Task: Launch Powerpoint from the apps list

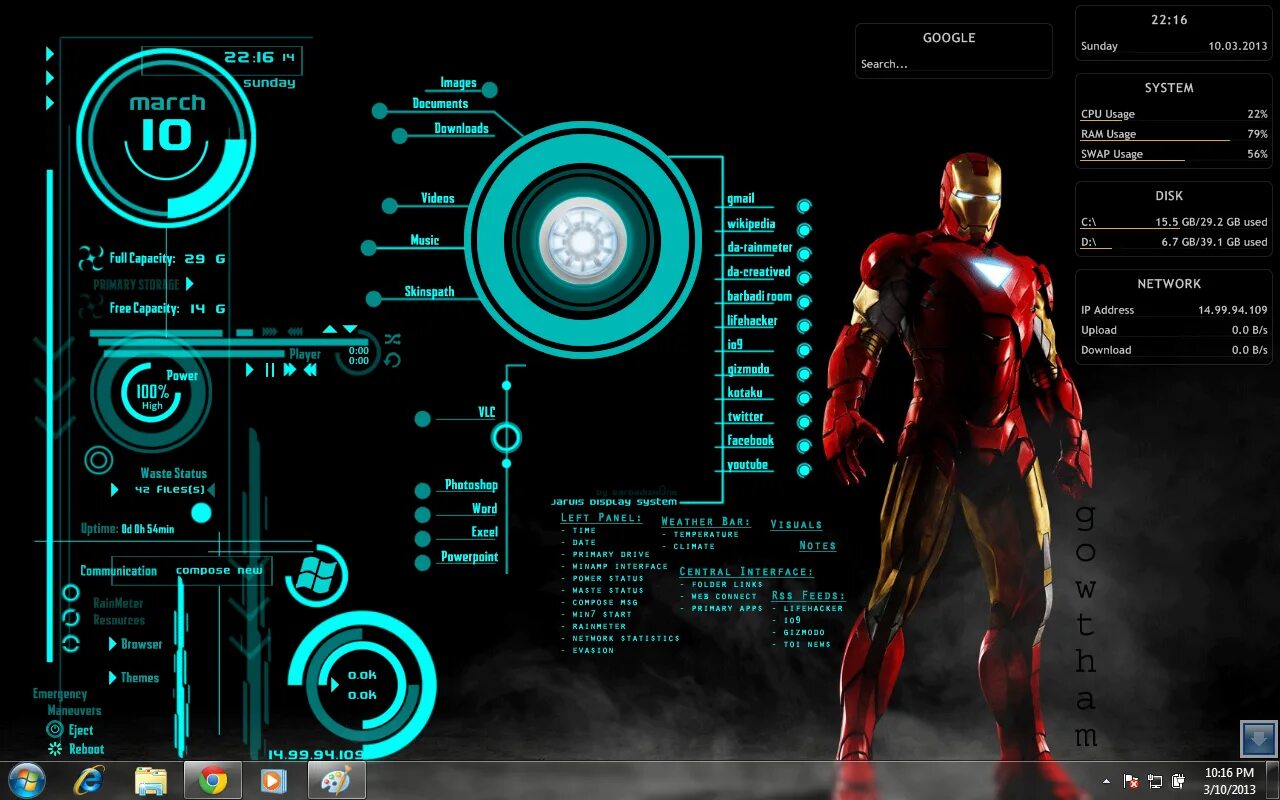Action: pos(469,557)
